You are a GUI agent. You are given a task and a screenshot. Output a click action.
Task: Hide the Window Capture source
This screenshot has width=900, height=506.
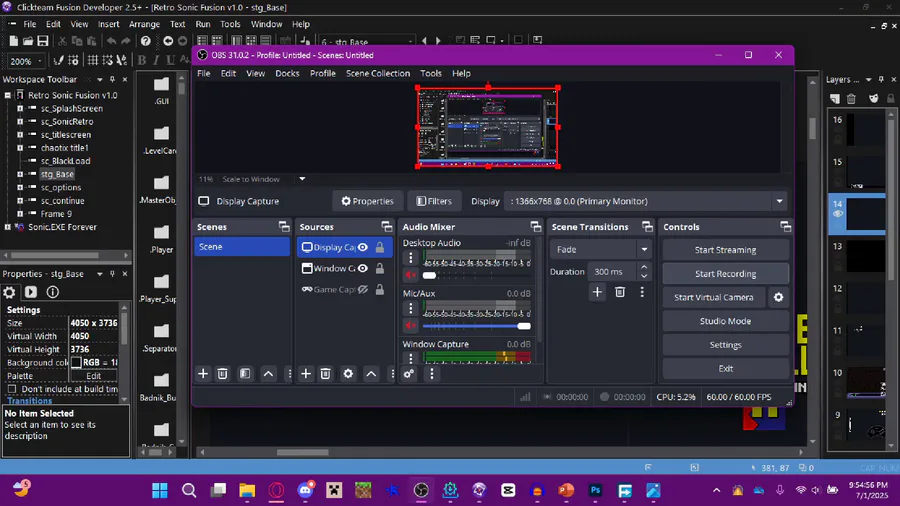tap(363, 268)
